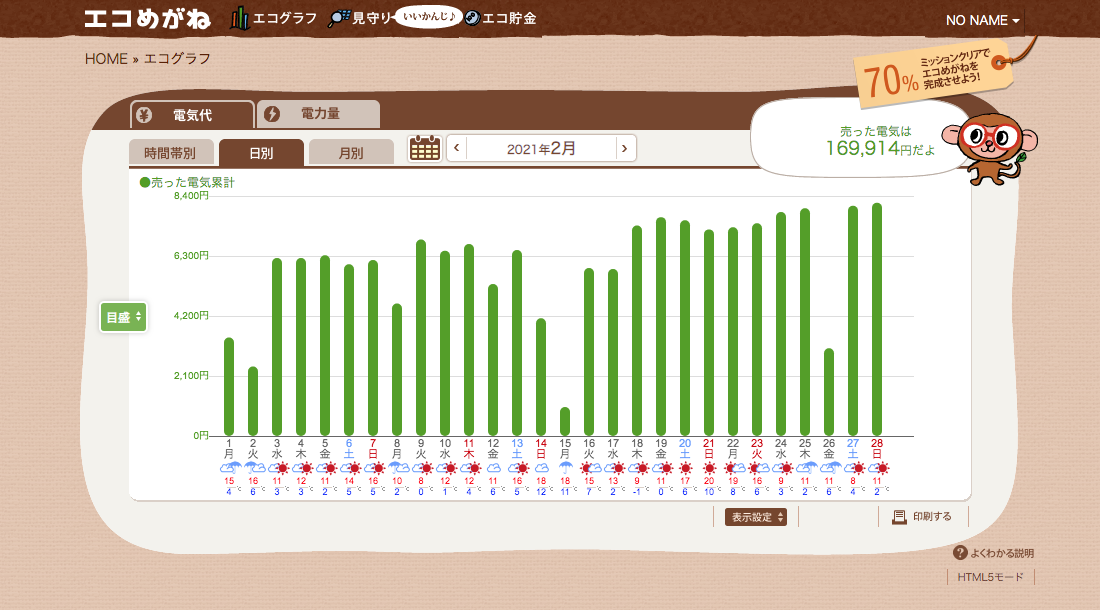
Task: Click the weather icon for day 25
Action: [x=805, y=468]
